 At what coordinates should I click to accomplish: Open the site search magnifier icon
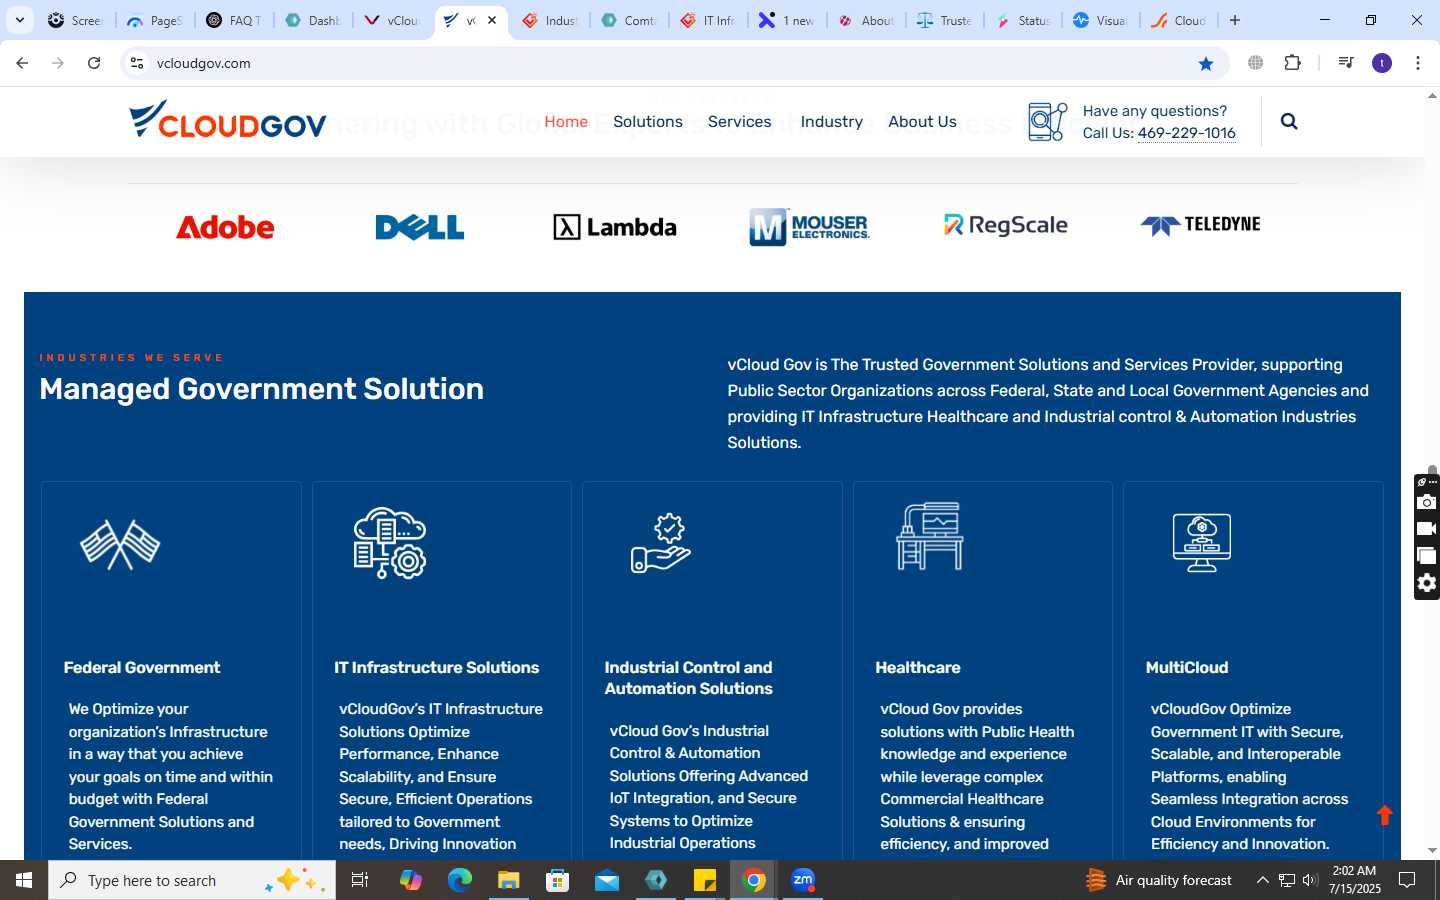[1289, 121]
